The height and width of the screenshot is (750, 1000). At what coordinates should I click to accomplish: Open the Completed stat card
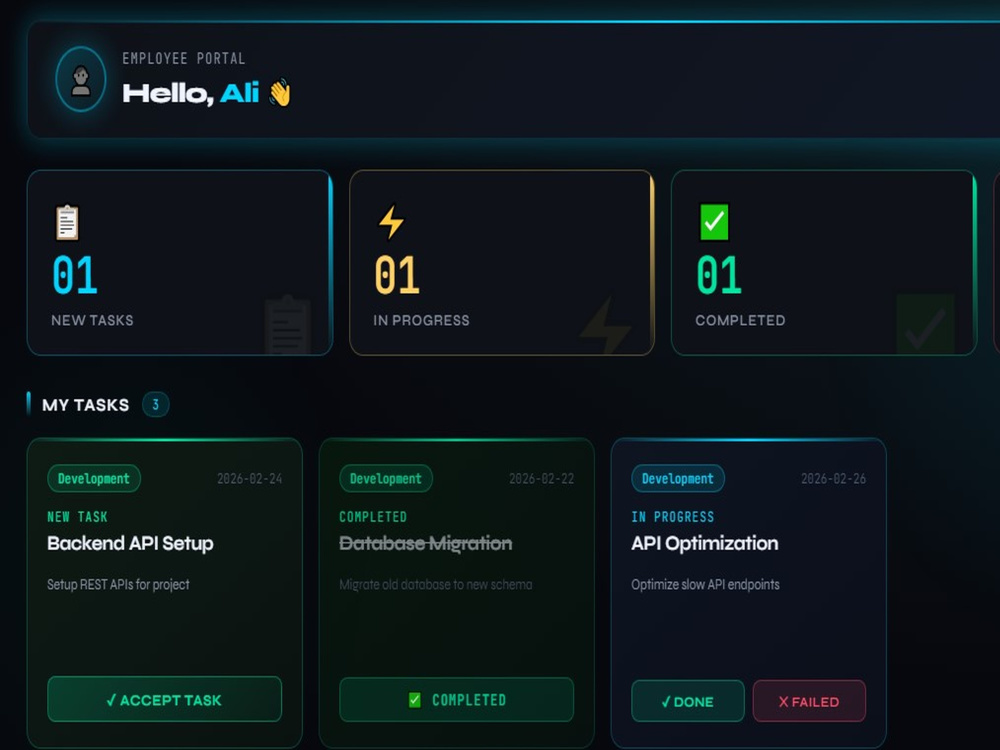(x=824, y=263)
